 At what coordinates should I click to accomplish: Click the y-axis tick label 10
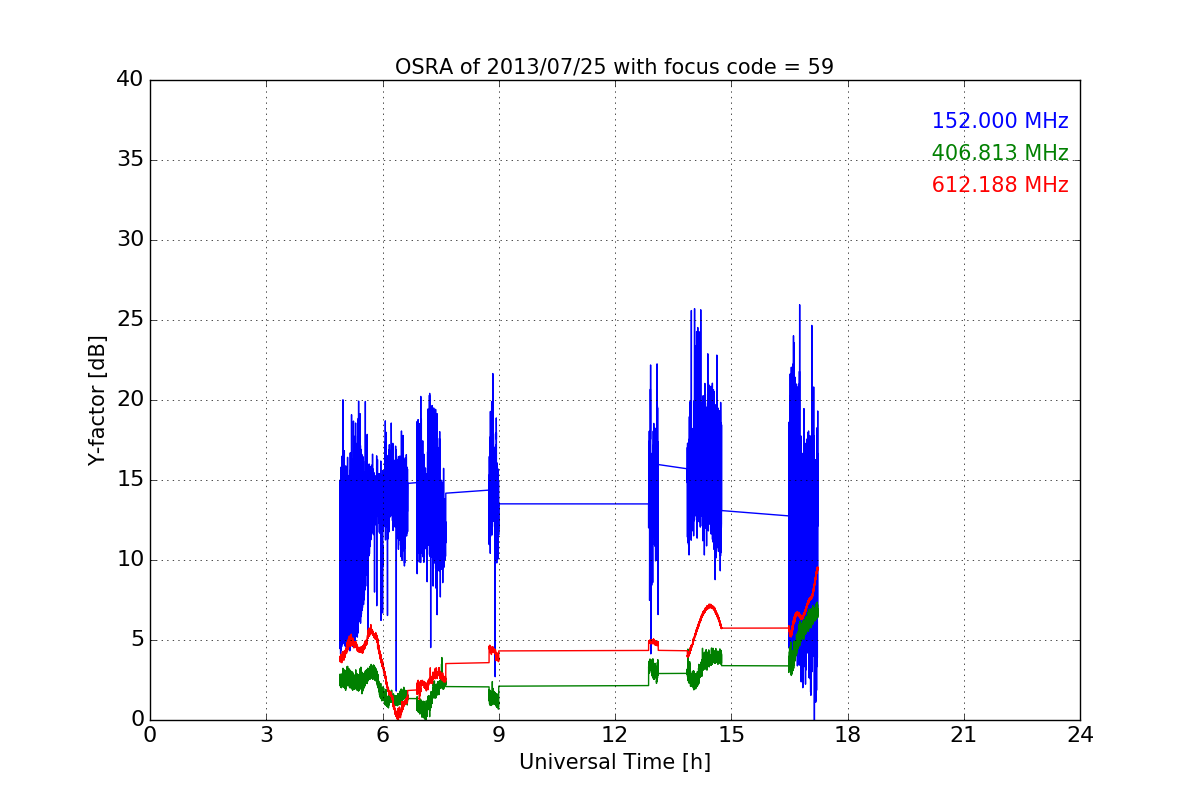click(x=129, y=560)
